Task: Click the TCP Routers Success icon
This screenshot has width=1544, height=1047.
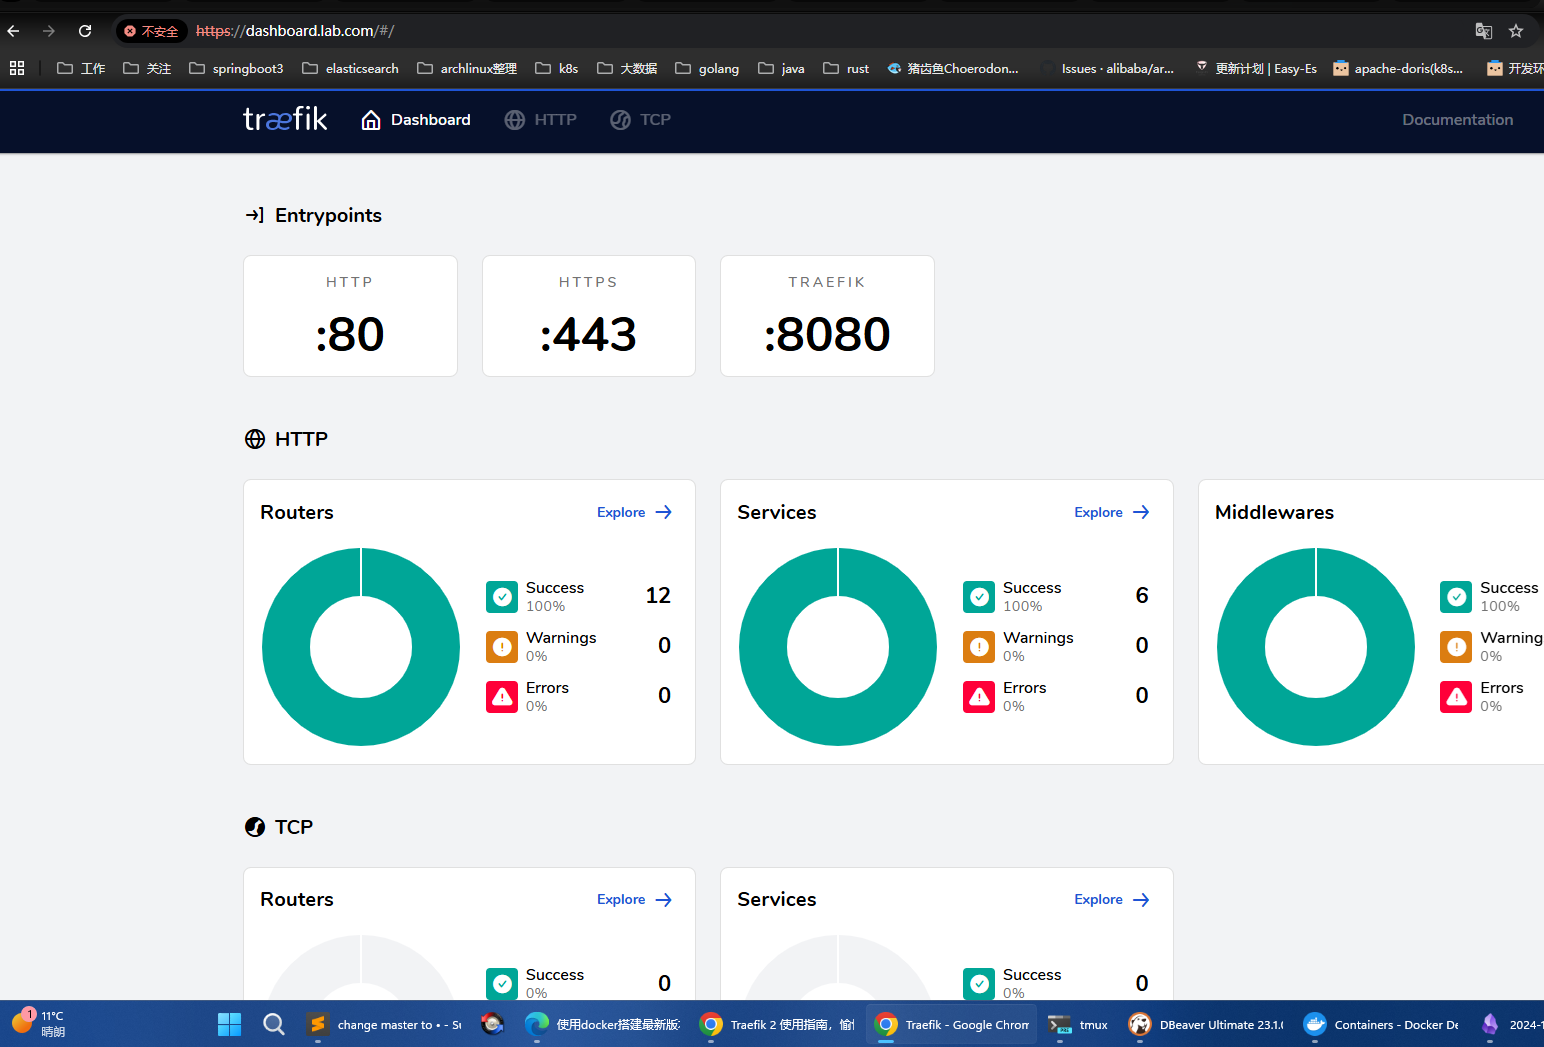Action: tap(502, 983)
